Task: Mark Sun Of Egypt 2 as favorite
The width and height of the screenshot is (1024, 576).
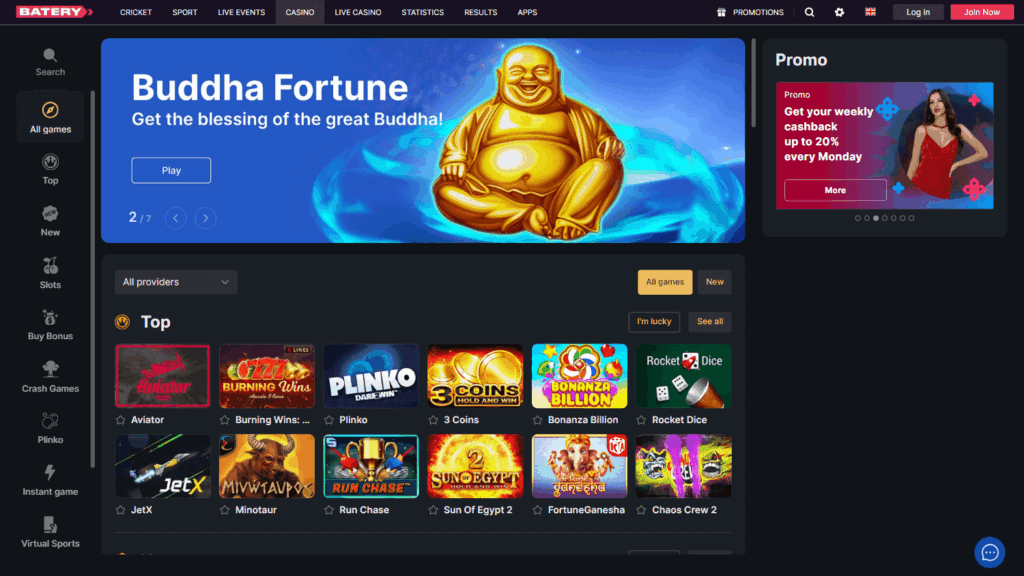Action: (433, 510)
